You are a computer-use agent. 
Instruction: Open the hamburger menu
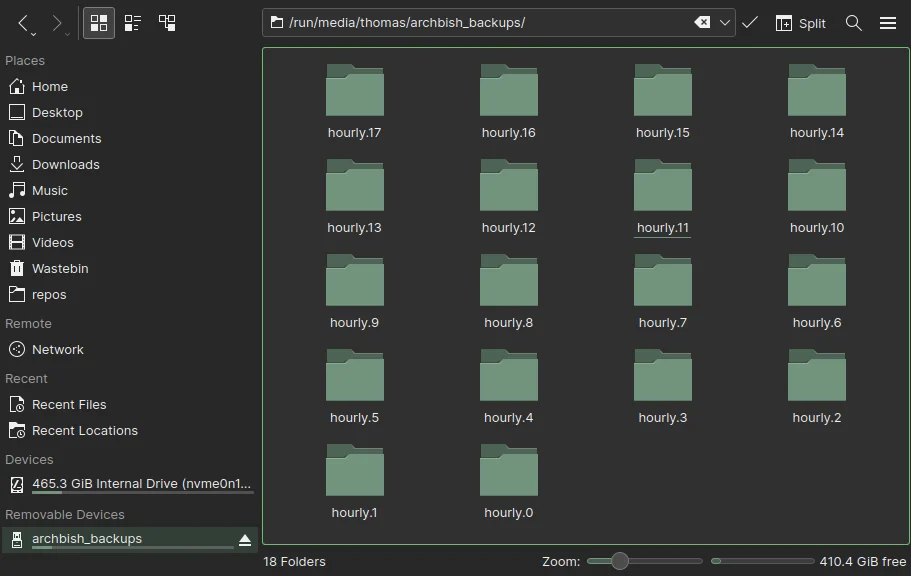coord(887,23)
